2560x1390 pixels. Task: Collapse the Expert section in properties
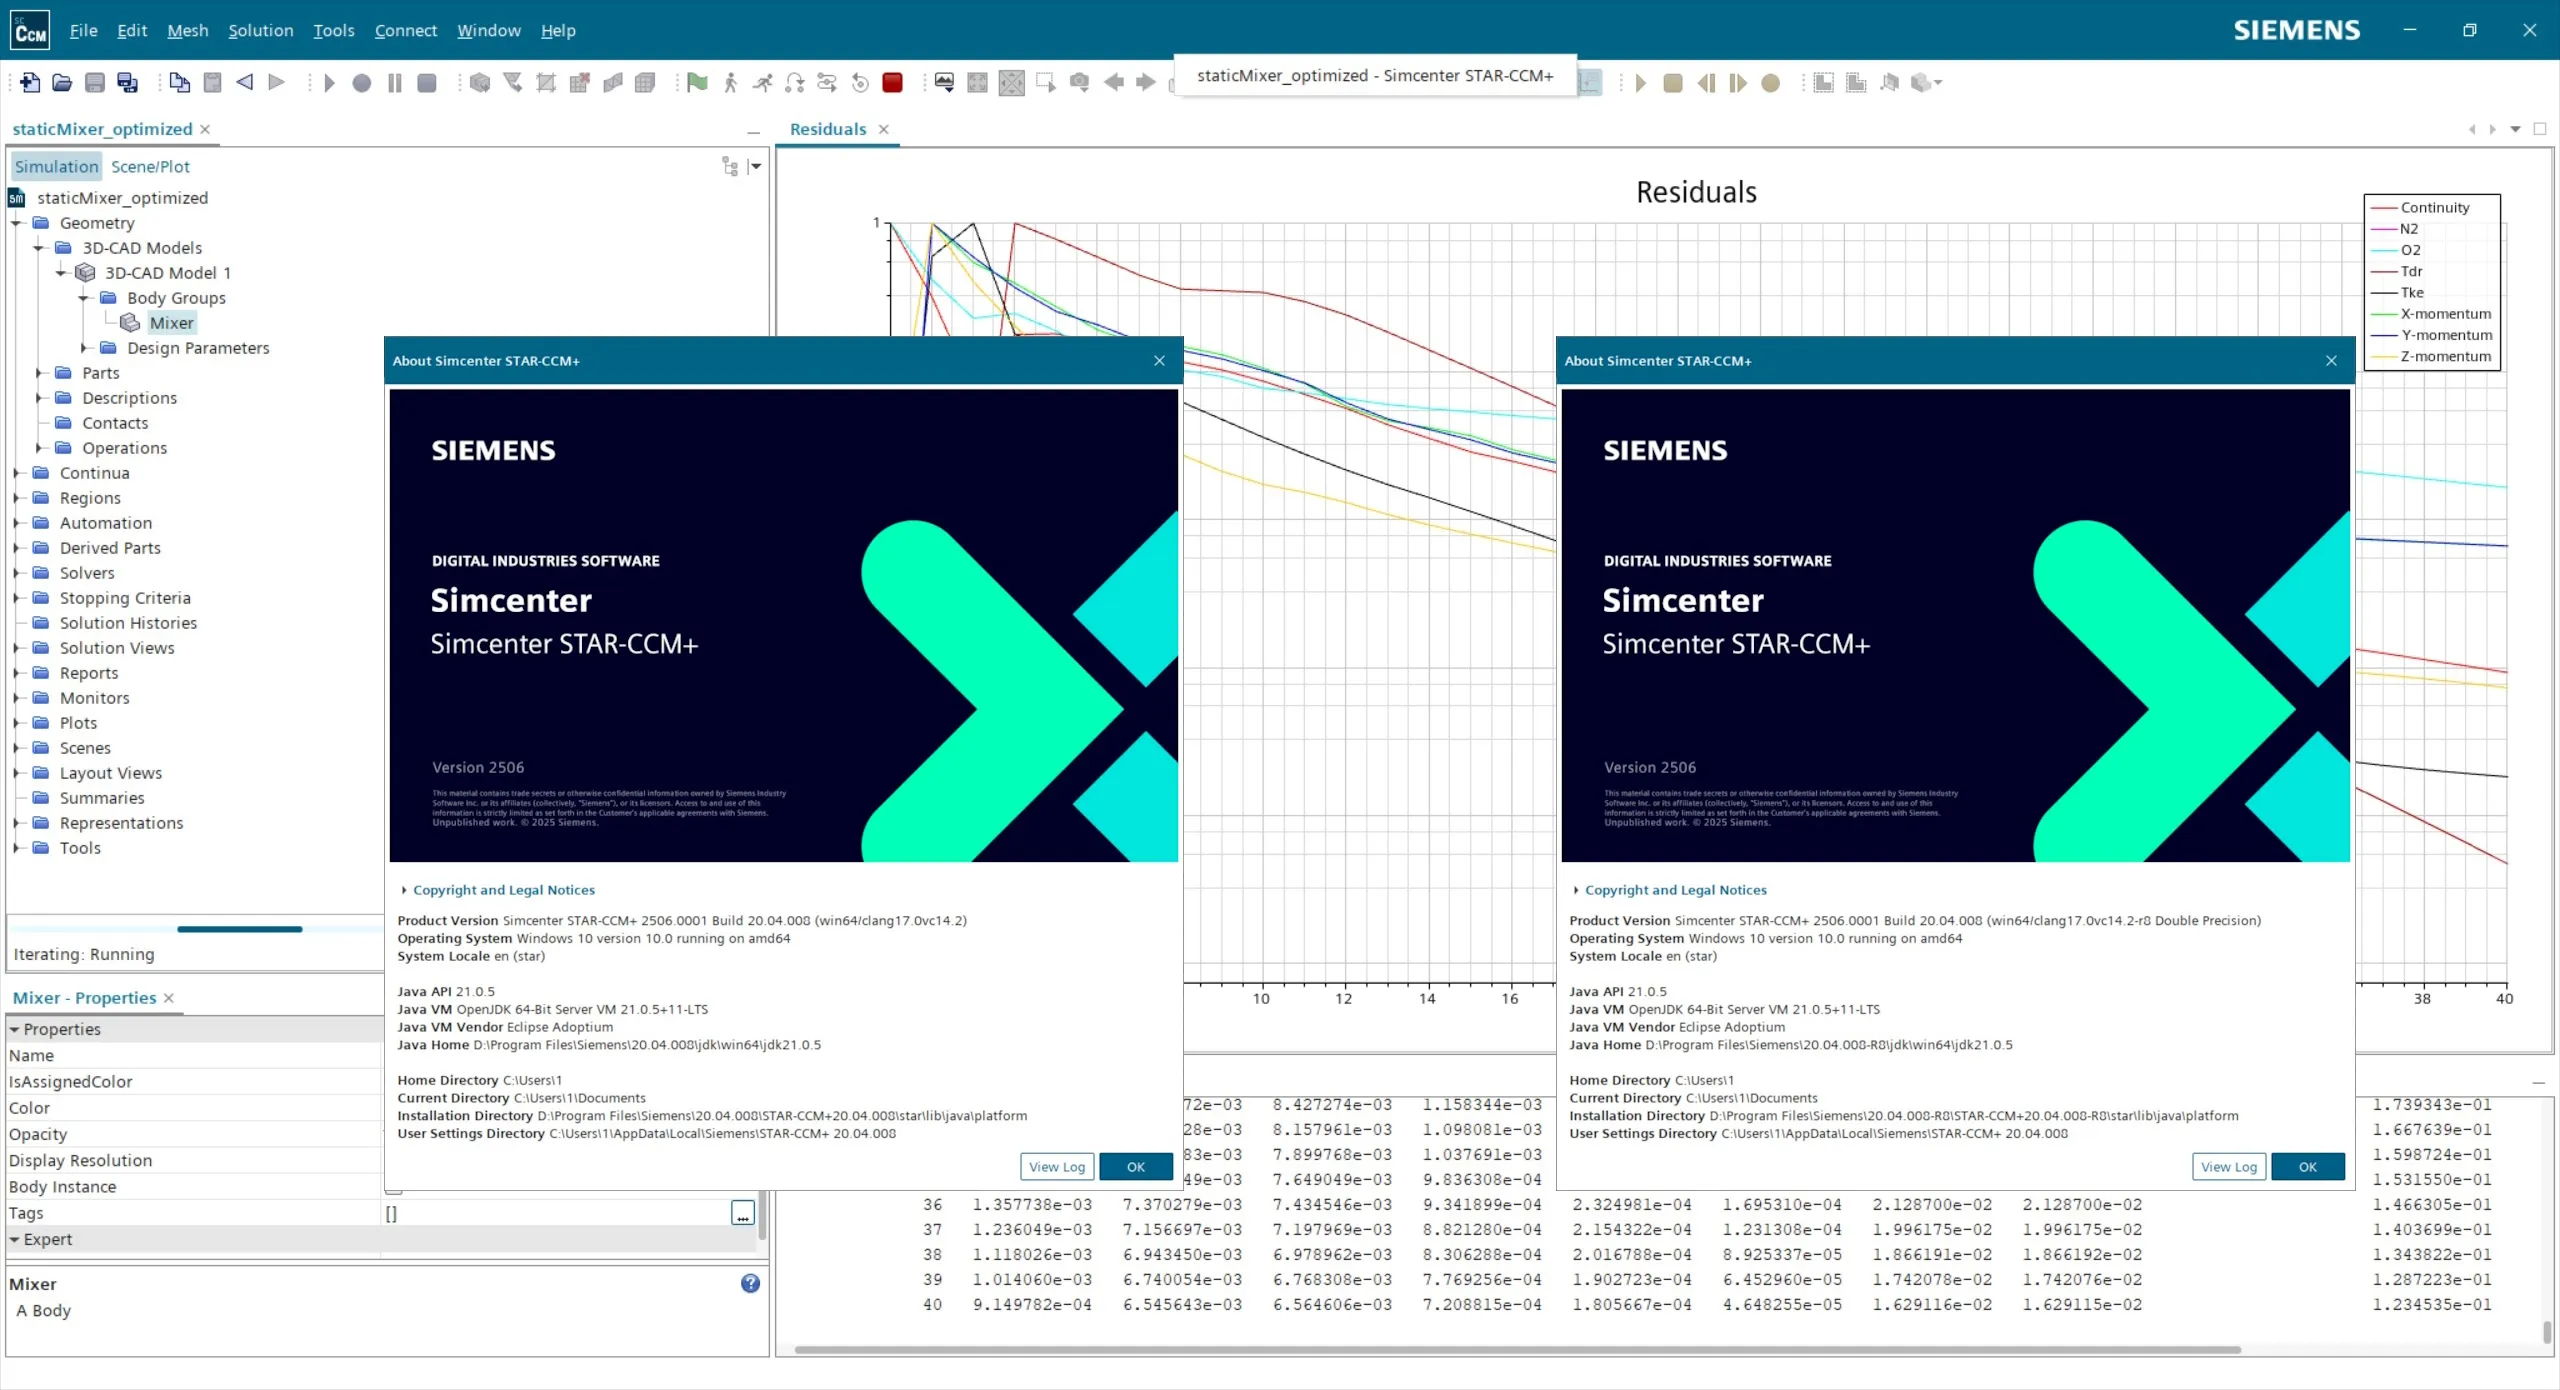click(x=15, y=1239)
